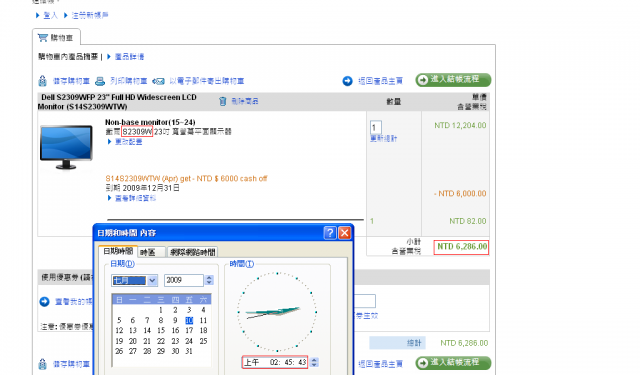Click the bottom 進入結帳流程 checkout button
Screen dimensions: 640x375
(x=453, y=363)
